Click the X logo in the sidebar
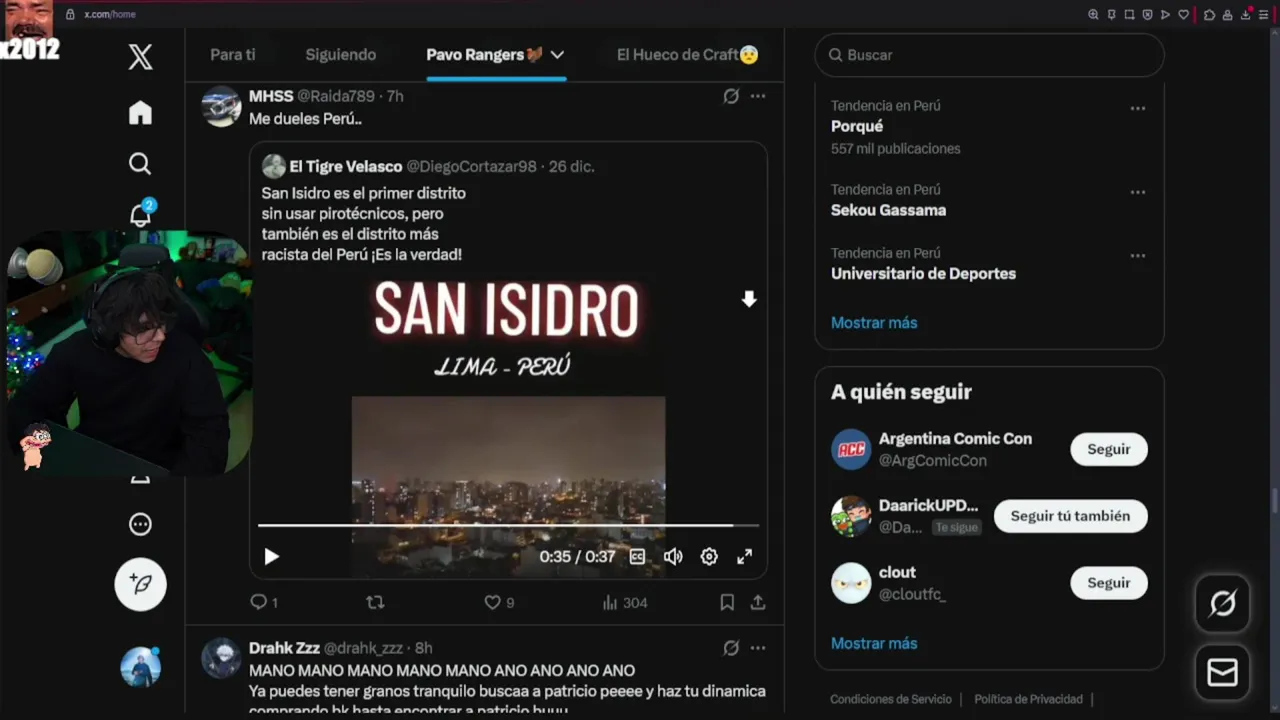Viewport: 1280px width, 720px height. click(x=140, y=56)
